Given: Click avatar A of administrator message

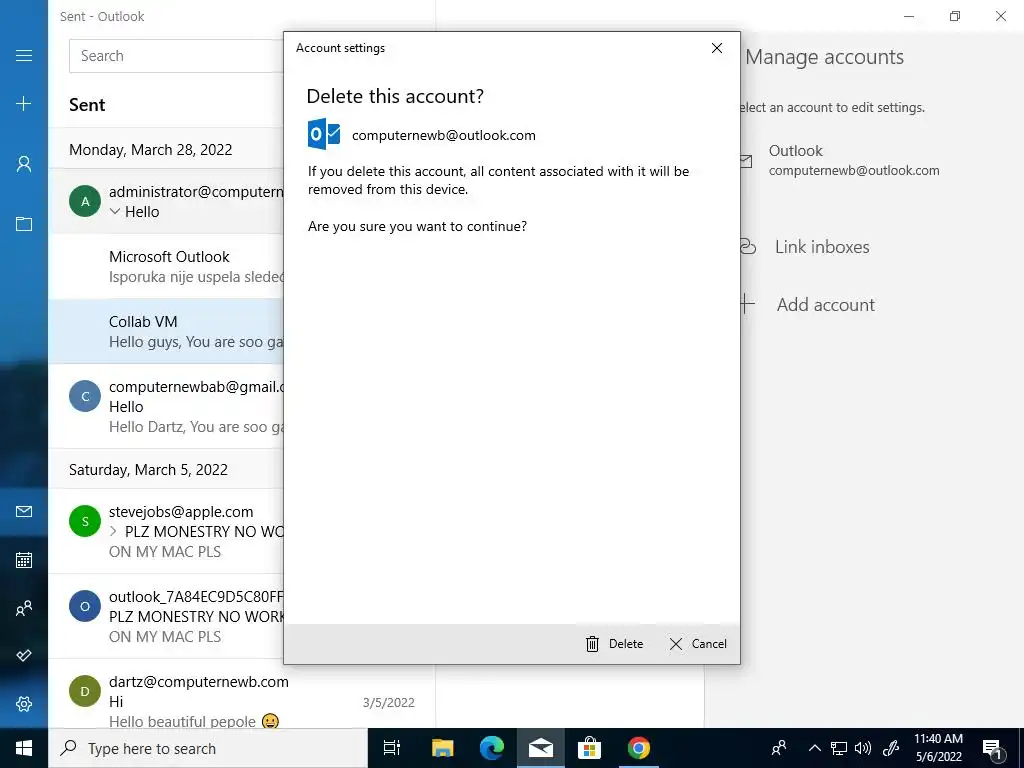Looking at the screenshot, I should 85,201.
